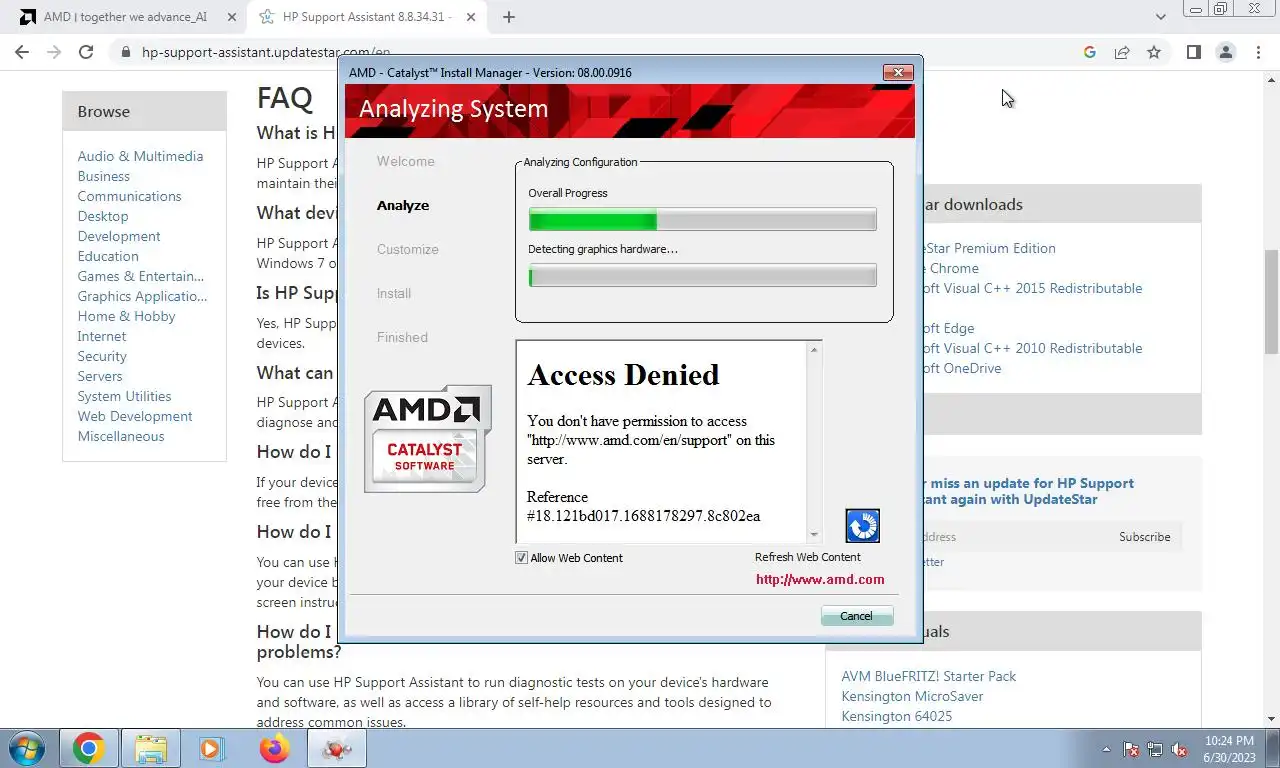
Task: Open the Web Development category link
Action: point(135,416)
